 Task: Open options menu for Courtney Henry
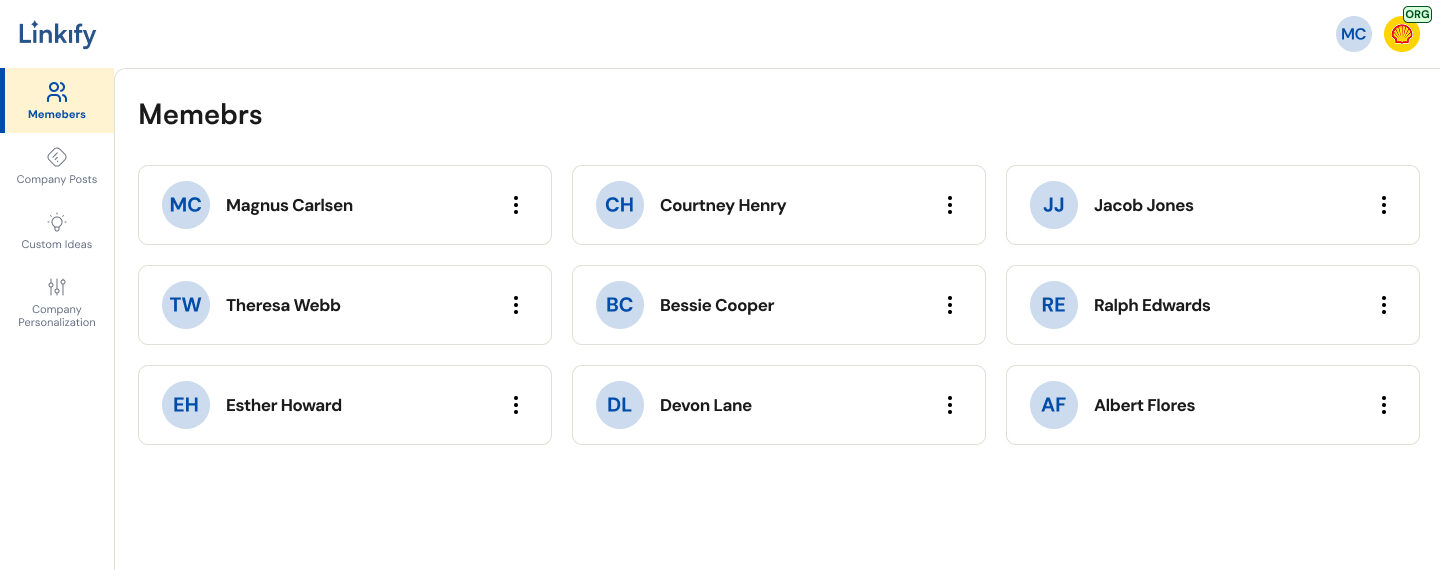(950, 205)
